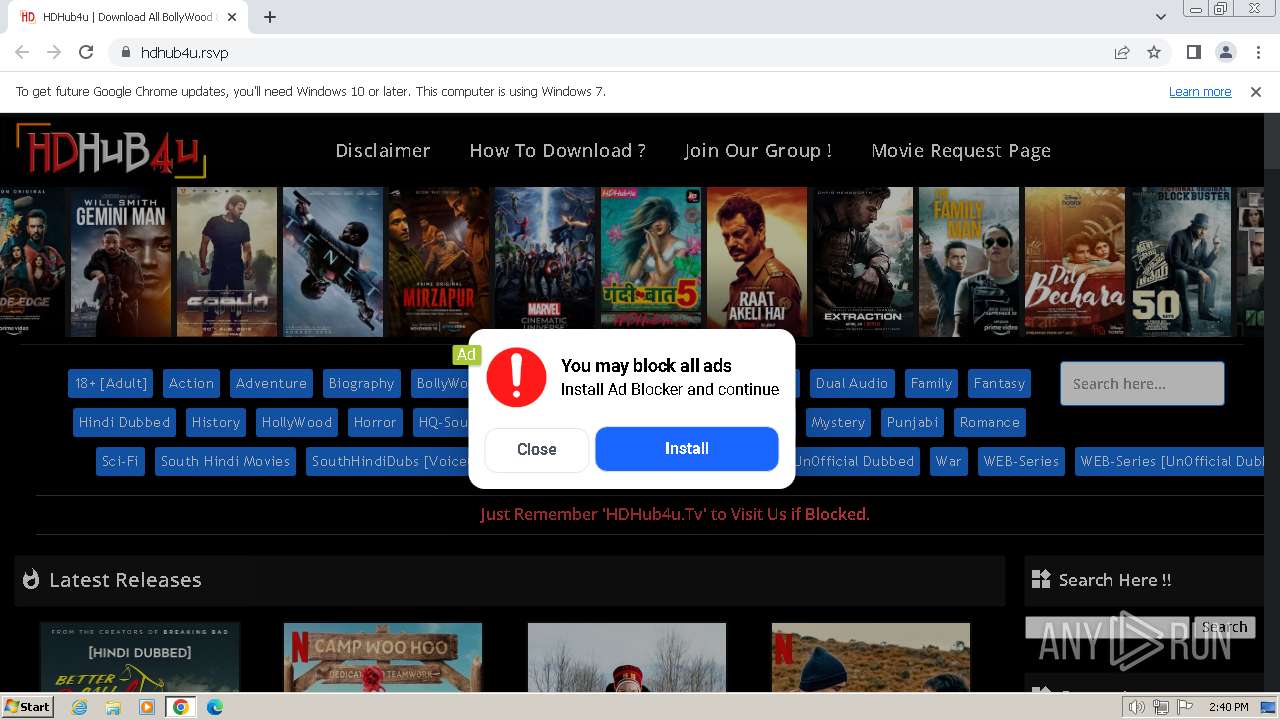Select the Action category tag
This screenshot has width=1280, height=720.
click(191, 383)
